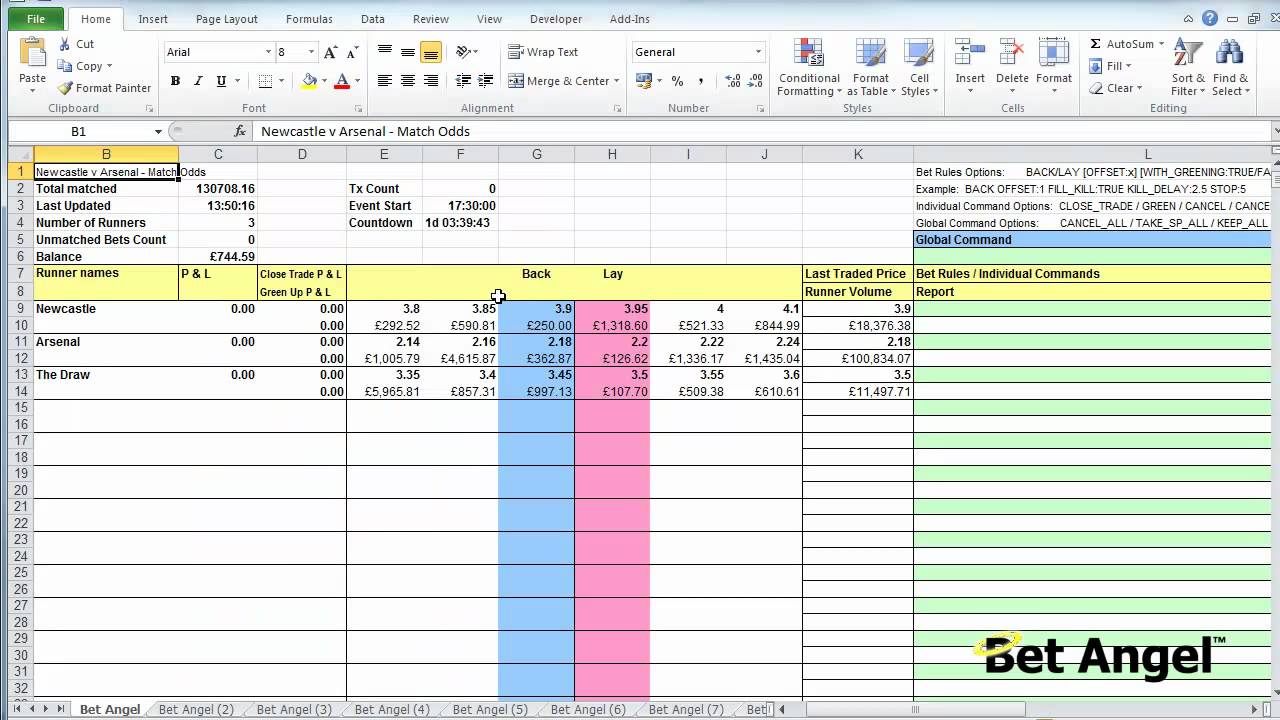This screenshot has height=720, width=1280.
Task: Open the Copy dropdown arrow
Action: (x=110, y=66)
